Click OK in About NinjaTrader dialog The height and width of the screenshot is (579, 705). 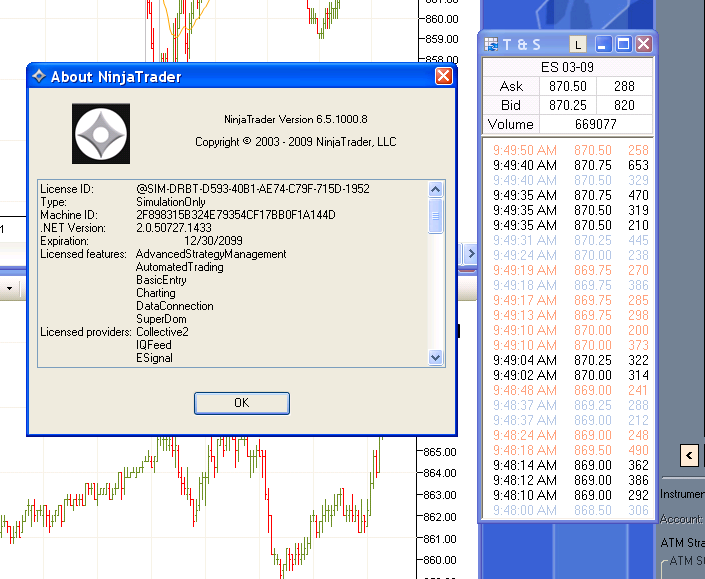pyautogui.click(x=242, y=403)
